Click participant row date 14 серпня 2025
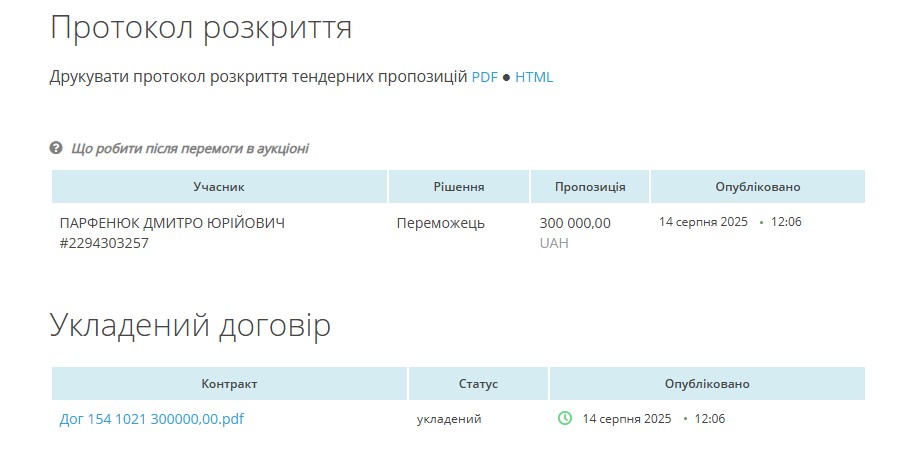 703,222
